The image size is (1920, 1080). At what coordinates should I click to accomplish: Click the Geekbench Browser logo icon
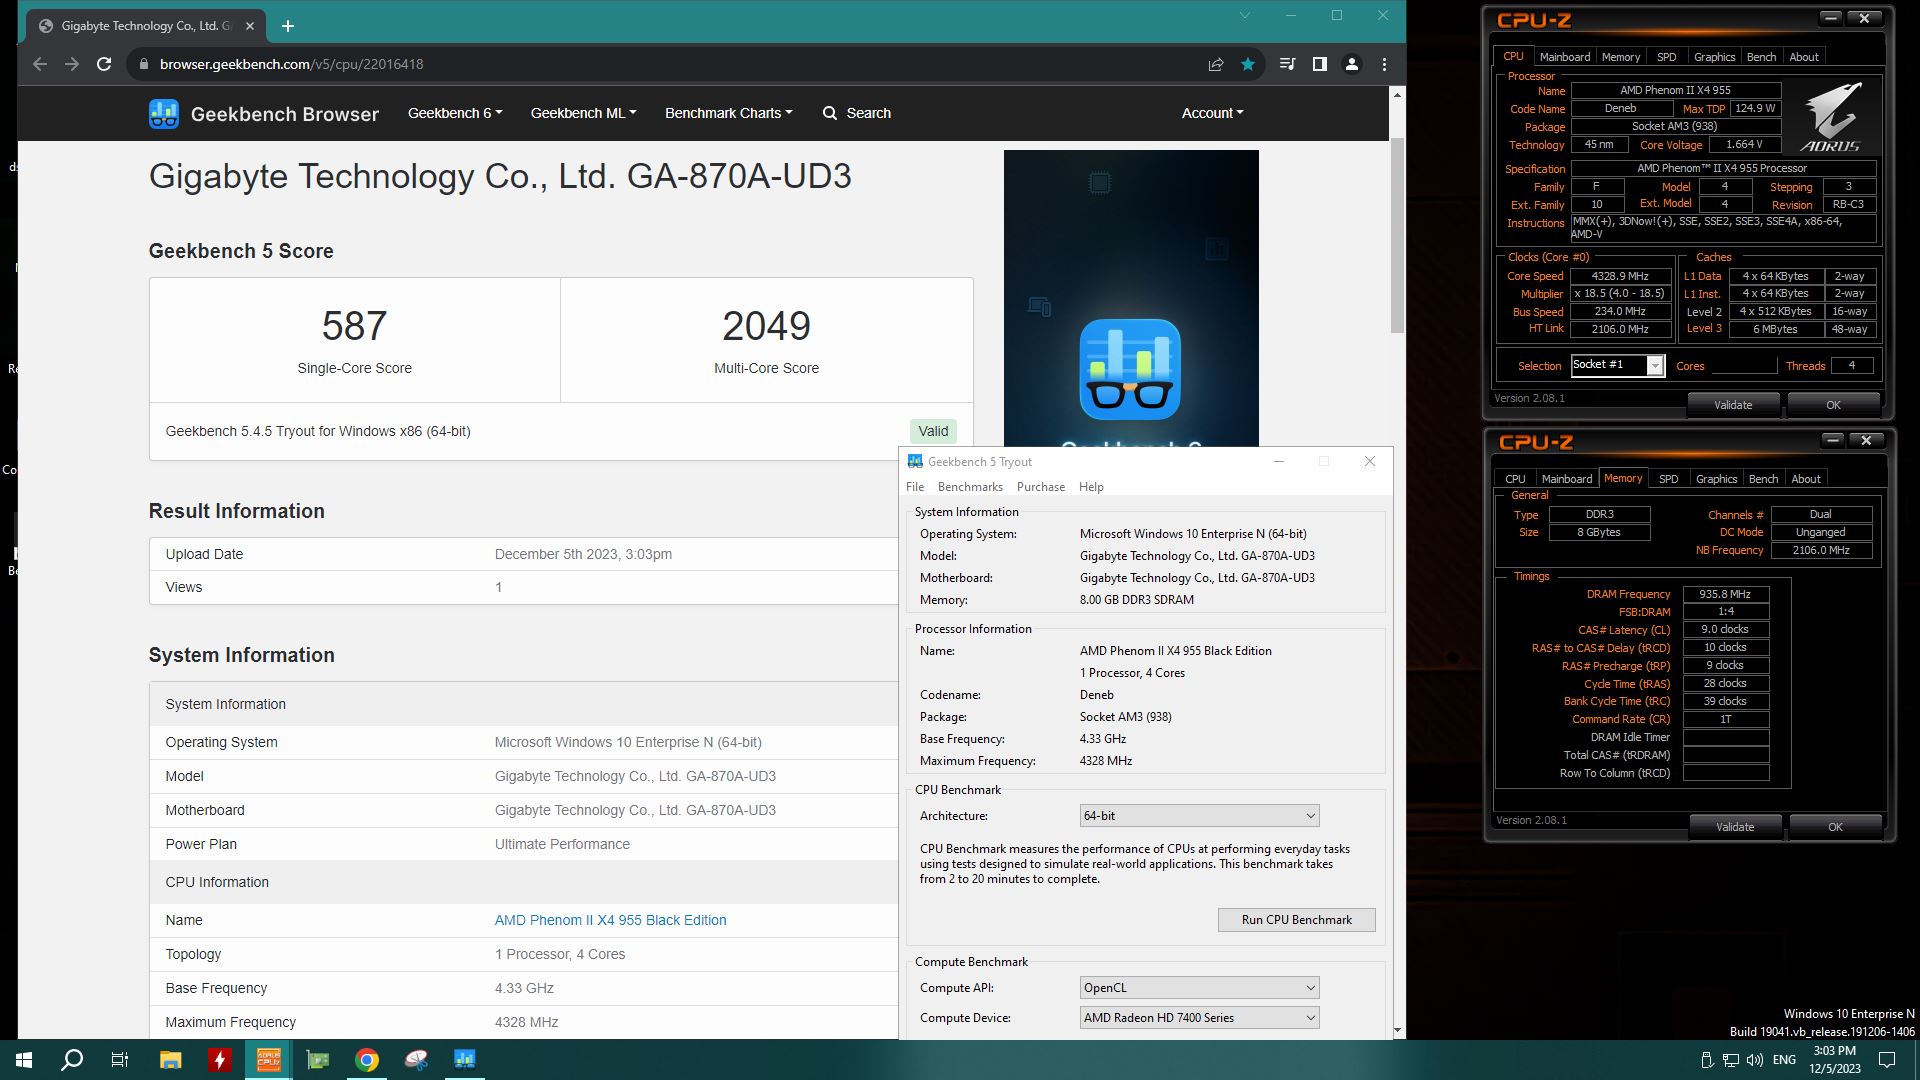point(164,114)
